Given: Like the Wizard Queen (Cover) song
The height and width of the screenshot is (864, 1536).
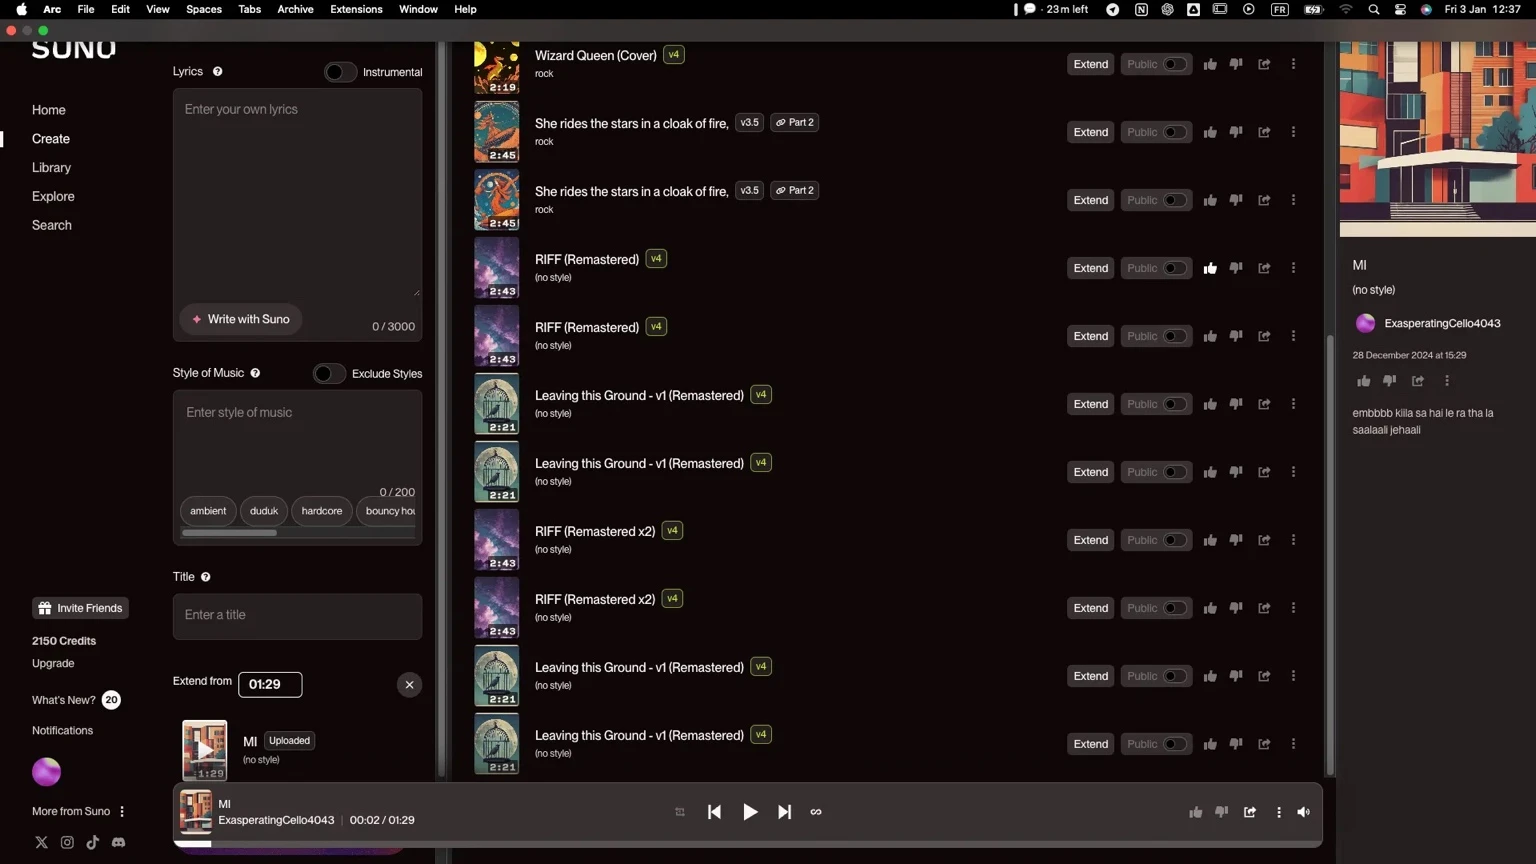Looking at the screenshot, I should tap(1210, 64).
